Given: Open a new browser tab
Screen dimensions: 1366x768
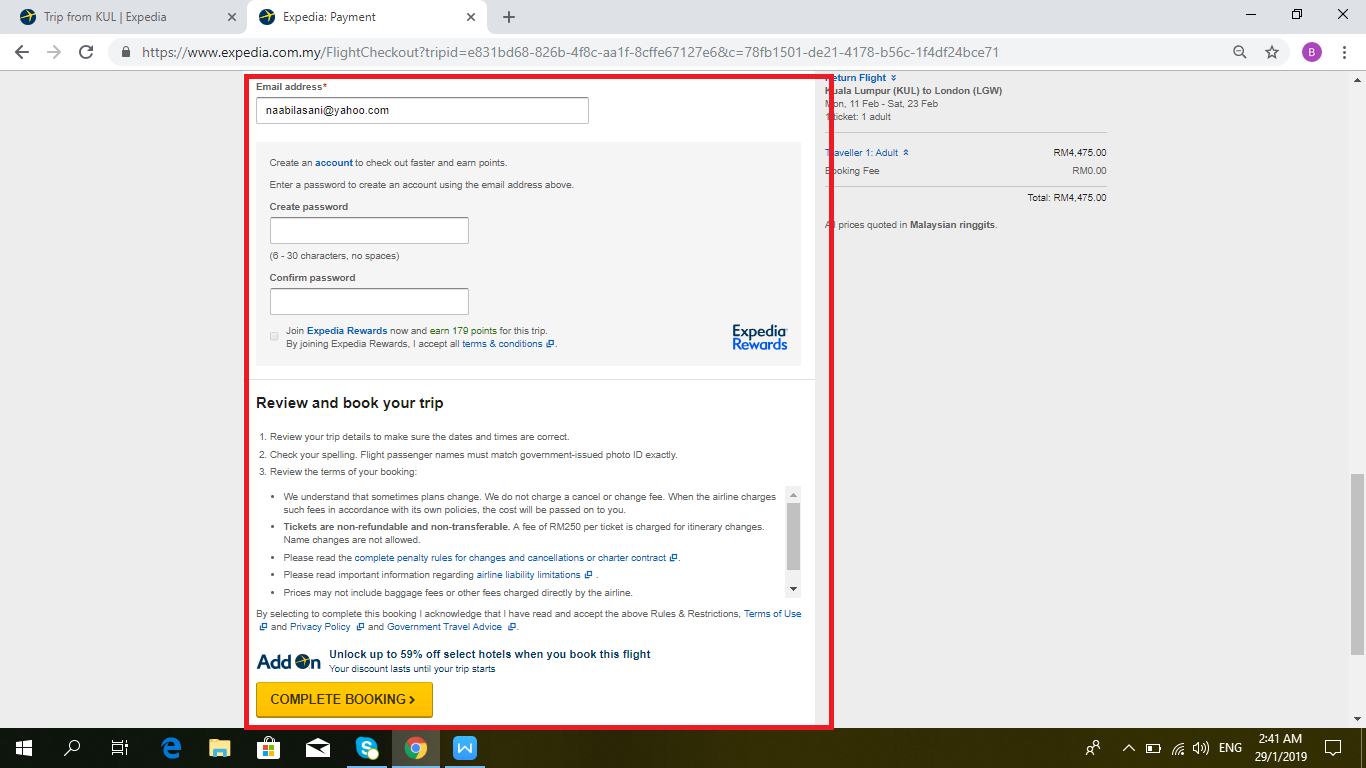Looking at the screenshot, I should (509, 17).
